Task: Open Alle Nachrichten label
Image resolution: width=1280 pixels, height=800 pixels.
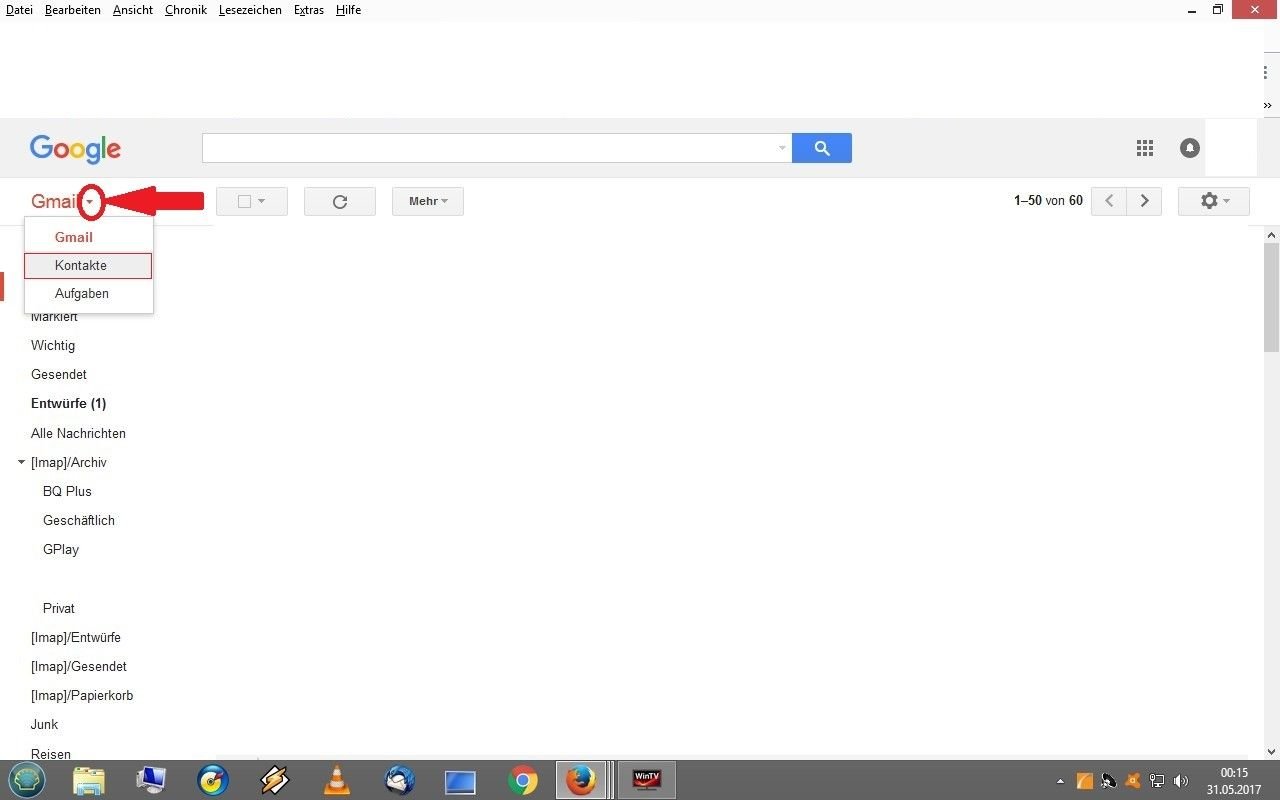Action: pyautogui.click(x=78, y=433)
